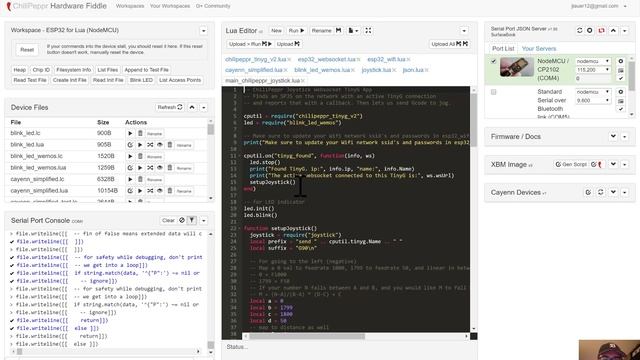Click the edit icon for blink_led.lua

click(130, 145)
